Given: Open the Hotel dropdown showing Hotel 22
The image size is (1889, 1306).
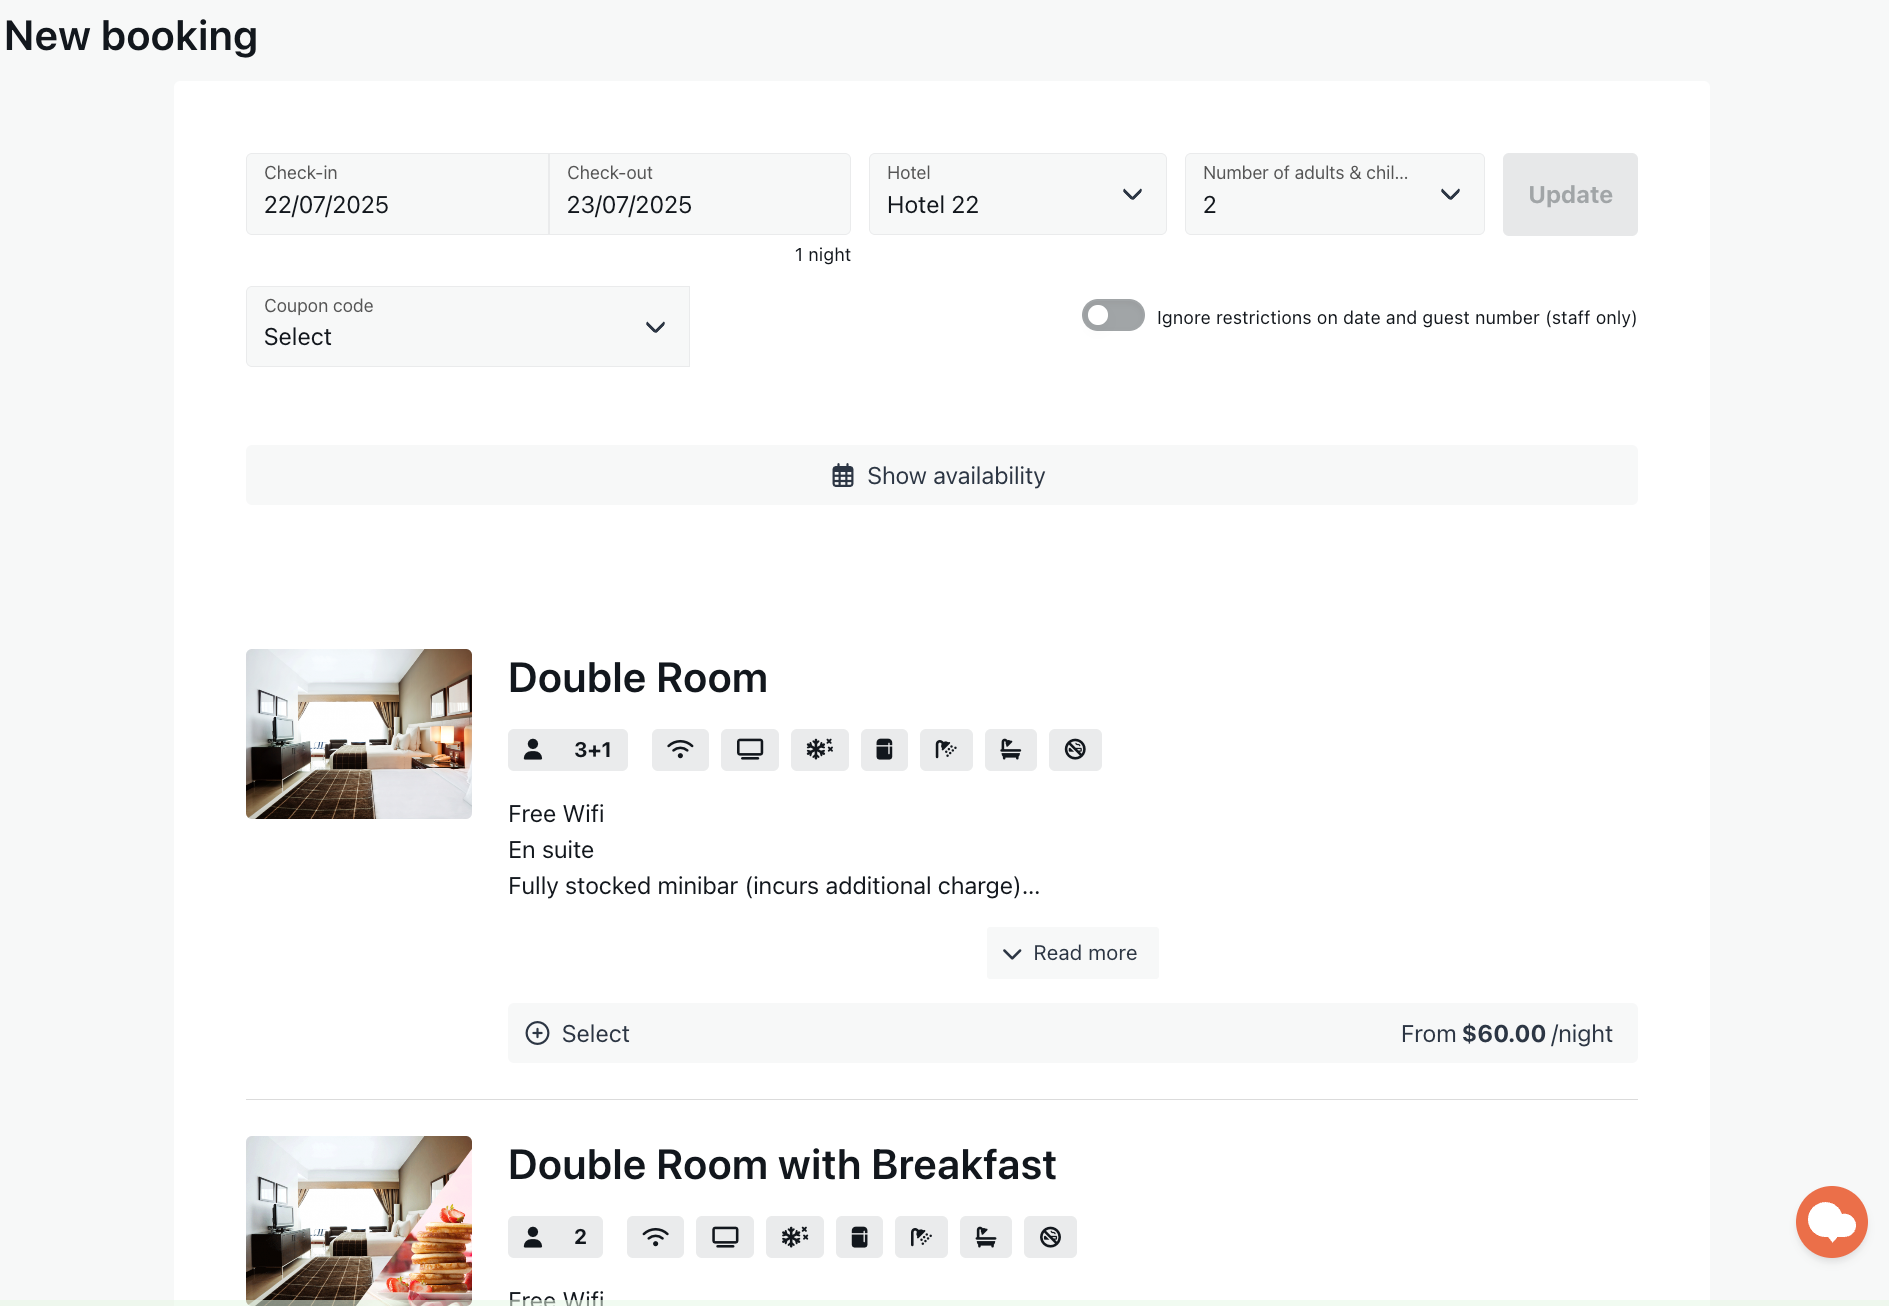Looking at the screenshot, I should click(1017, 194).
